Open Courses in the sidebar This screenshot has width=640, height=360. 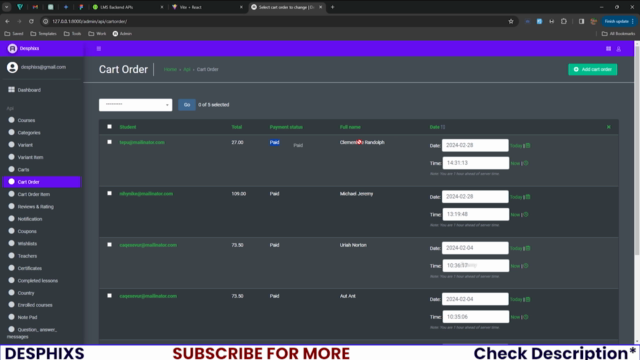click(26, 120)
